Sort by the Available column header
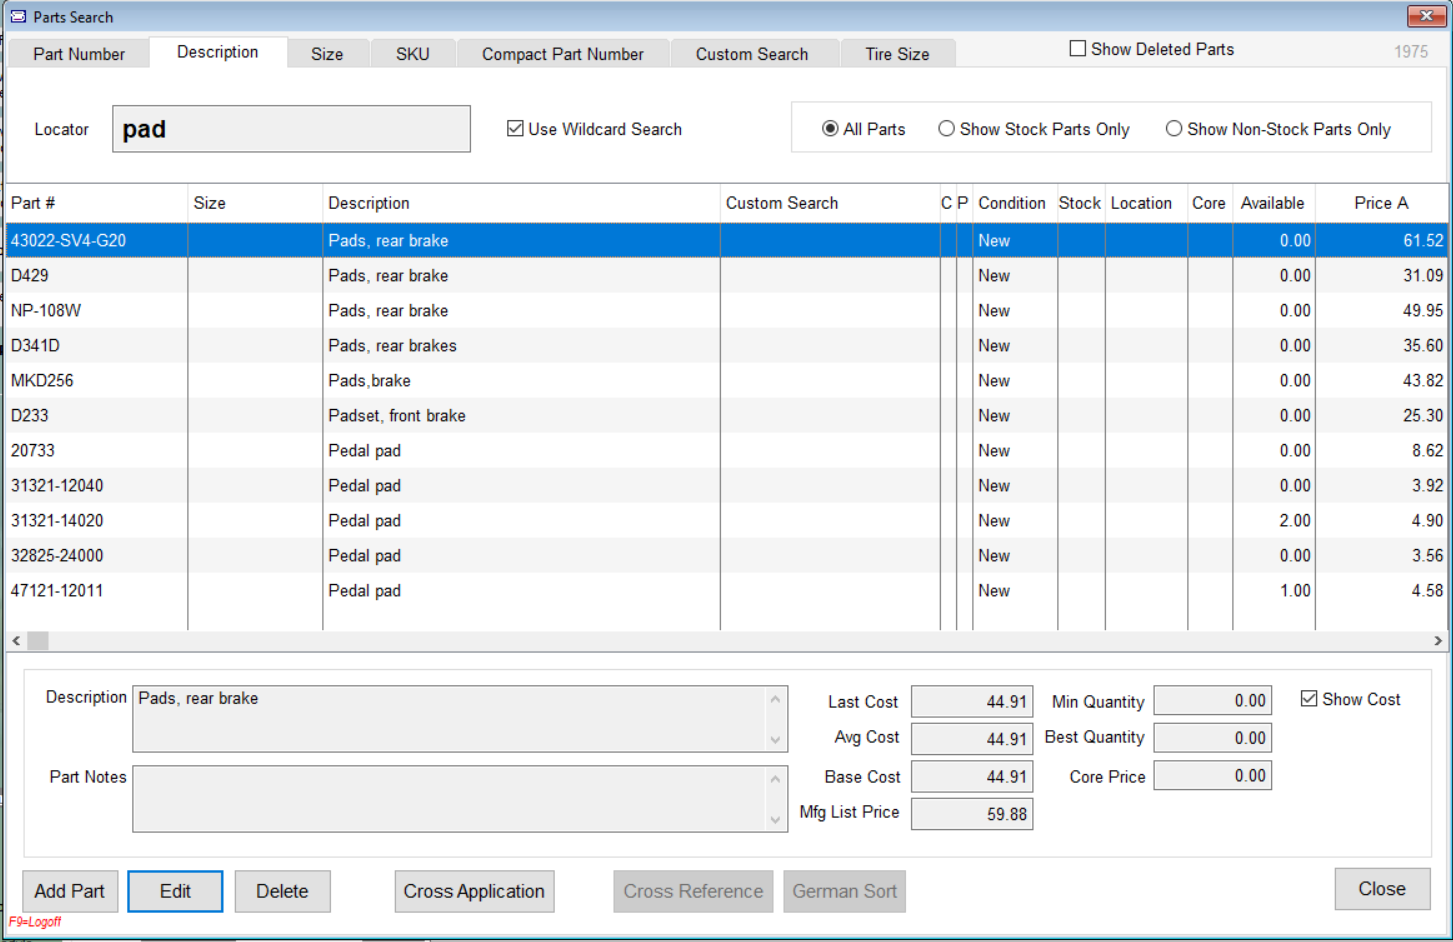The width and height of the screenshot is (1453, 942). coord(1273,203)
